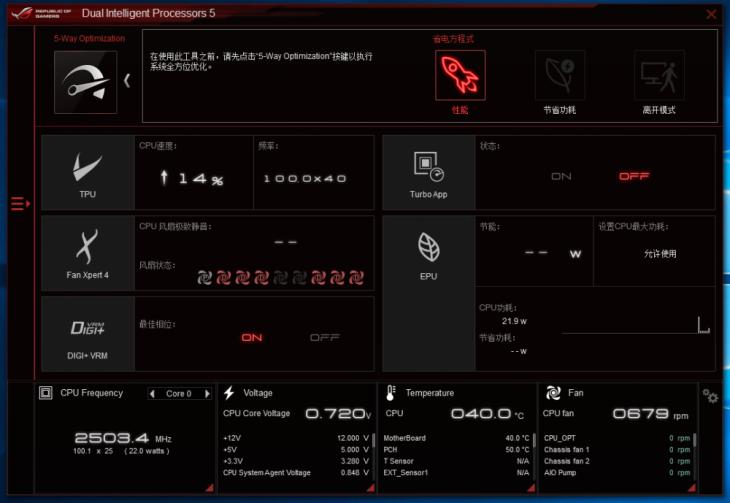Click the CPU speed 14% value

click(192, 178)
